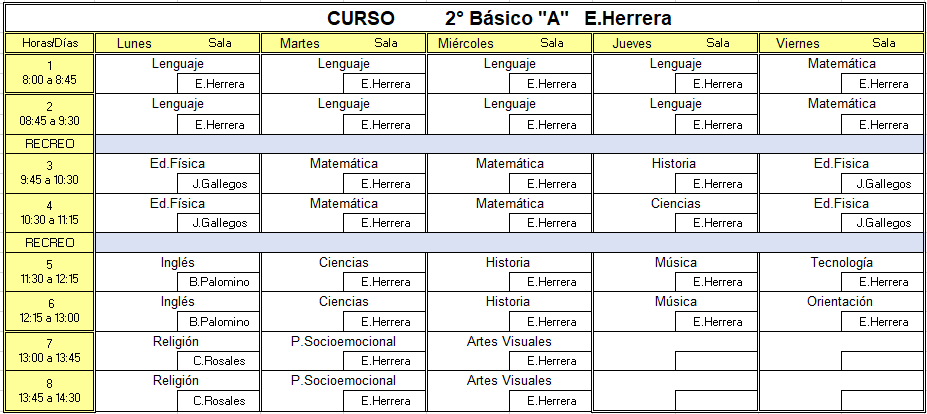Click Orientación subject cell on Friday

(841, 302)
